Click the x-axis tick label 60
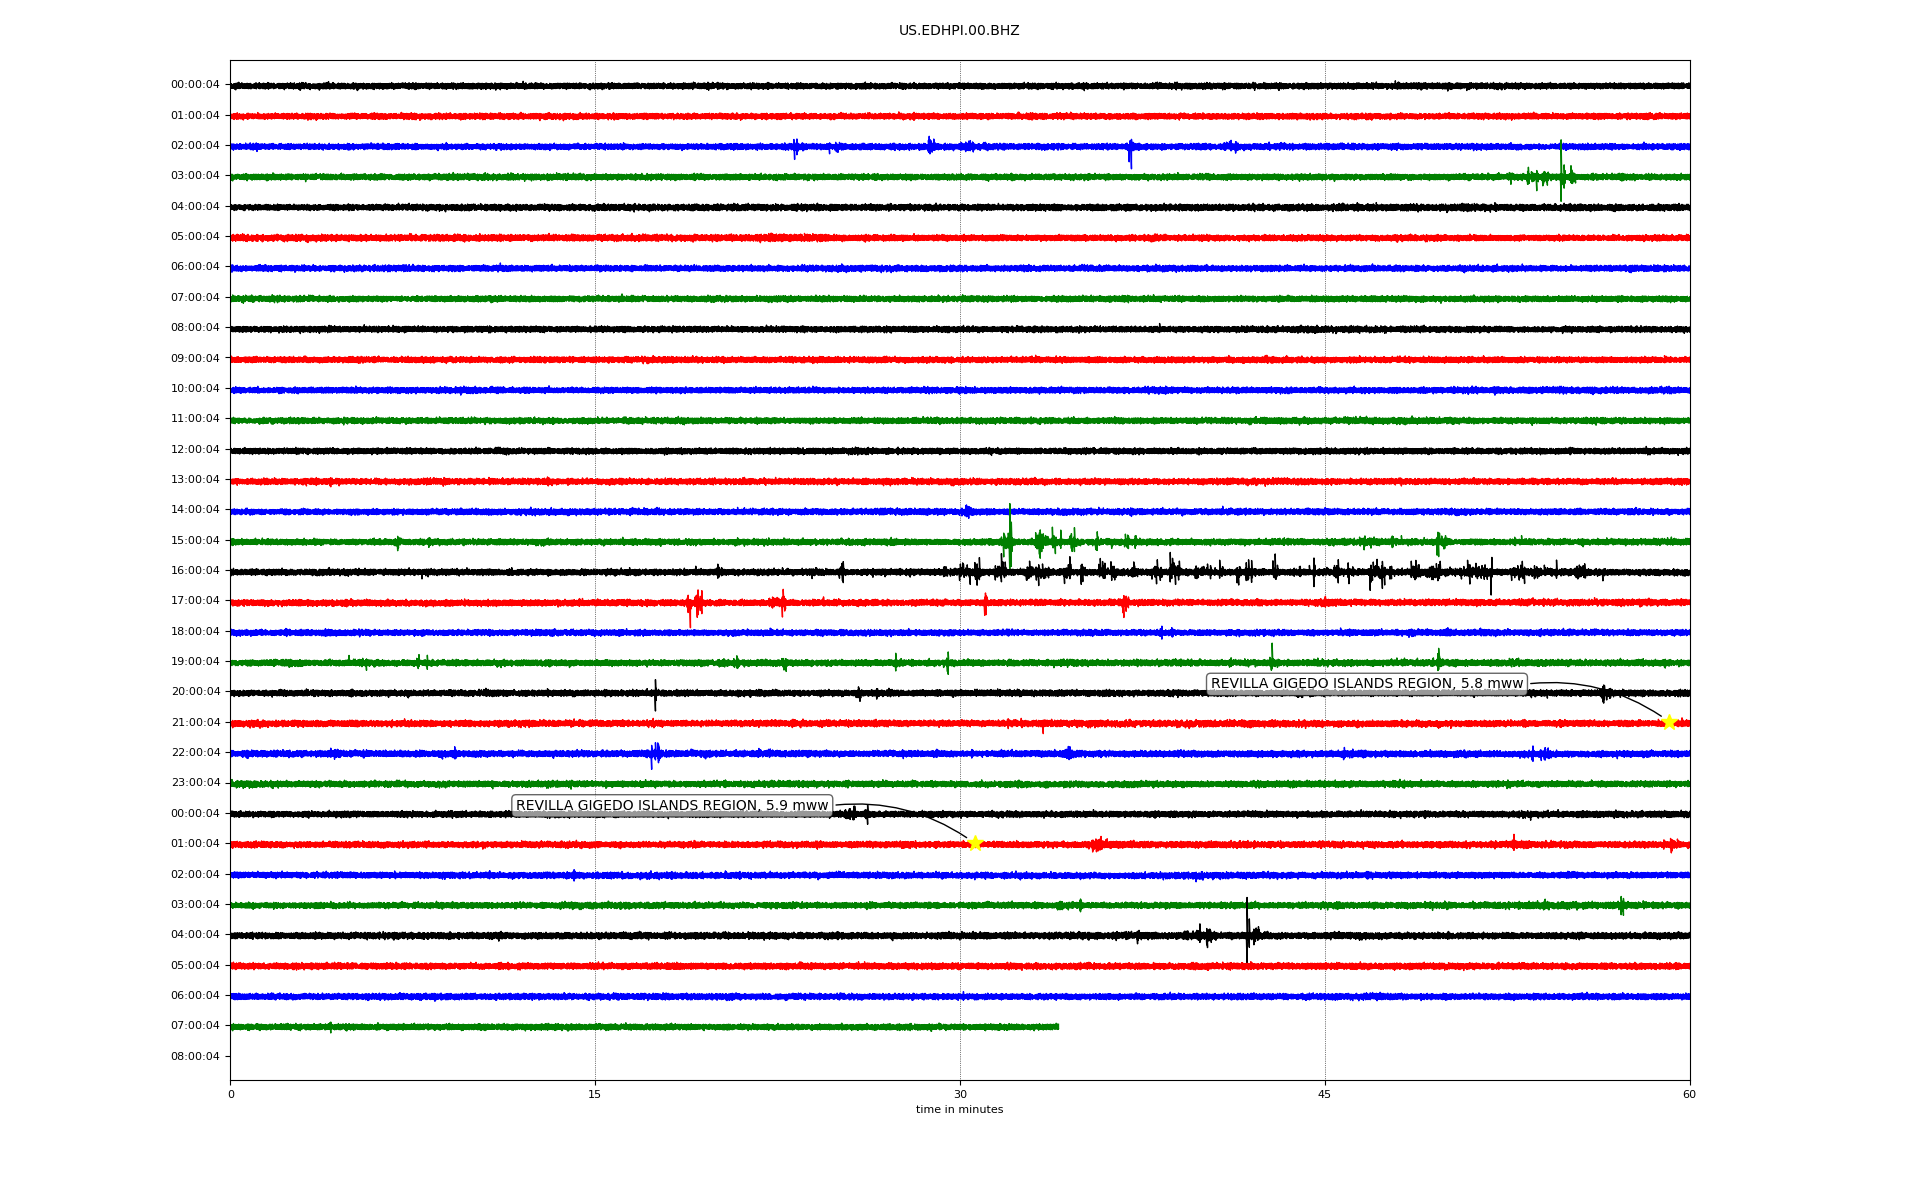 pyautogui.click(x=1689, y=1094)
